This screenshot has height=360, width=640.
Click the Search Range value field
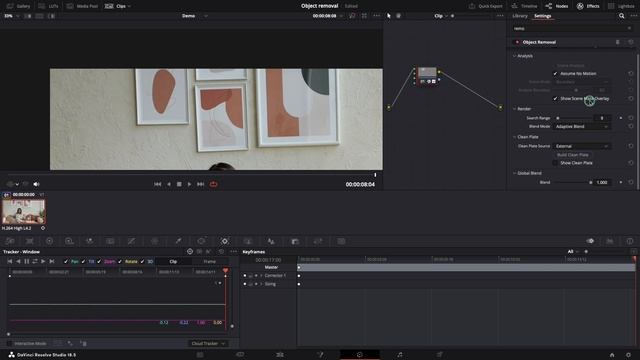pyautogui.click(x=602, y=118)
